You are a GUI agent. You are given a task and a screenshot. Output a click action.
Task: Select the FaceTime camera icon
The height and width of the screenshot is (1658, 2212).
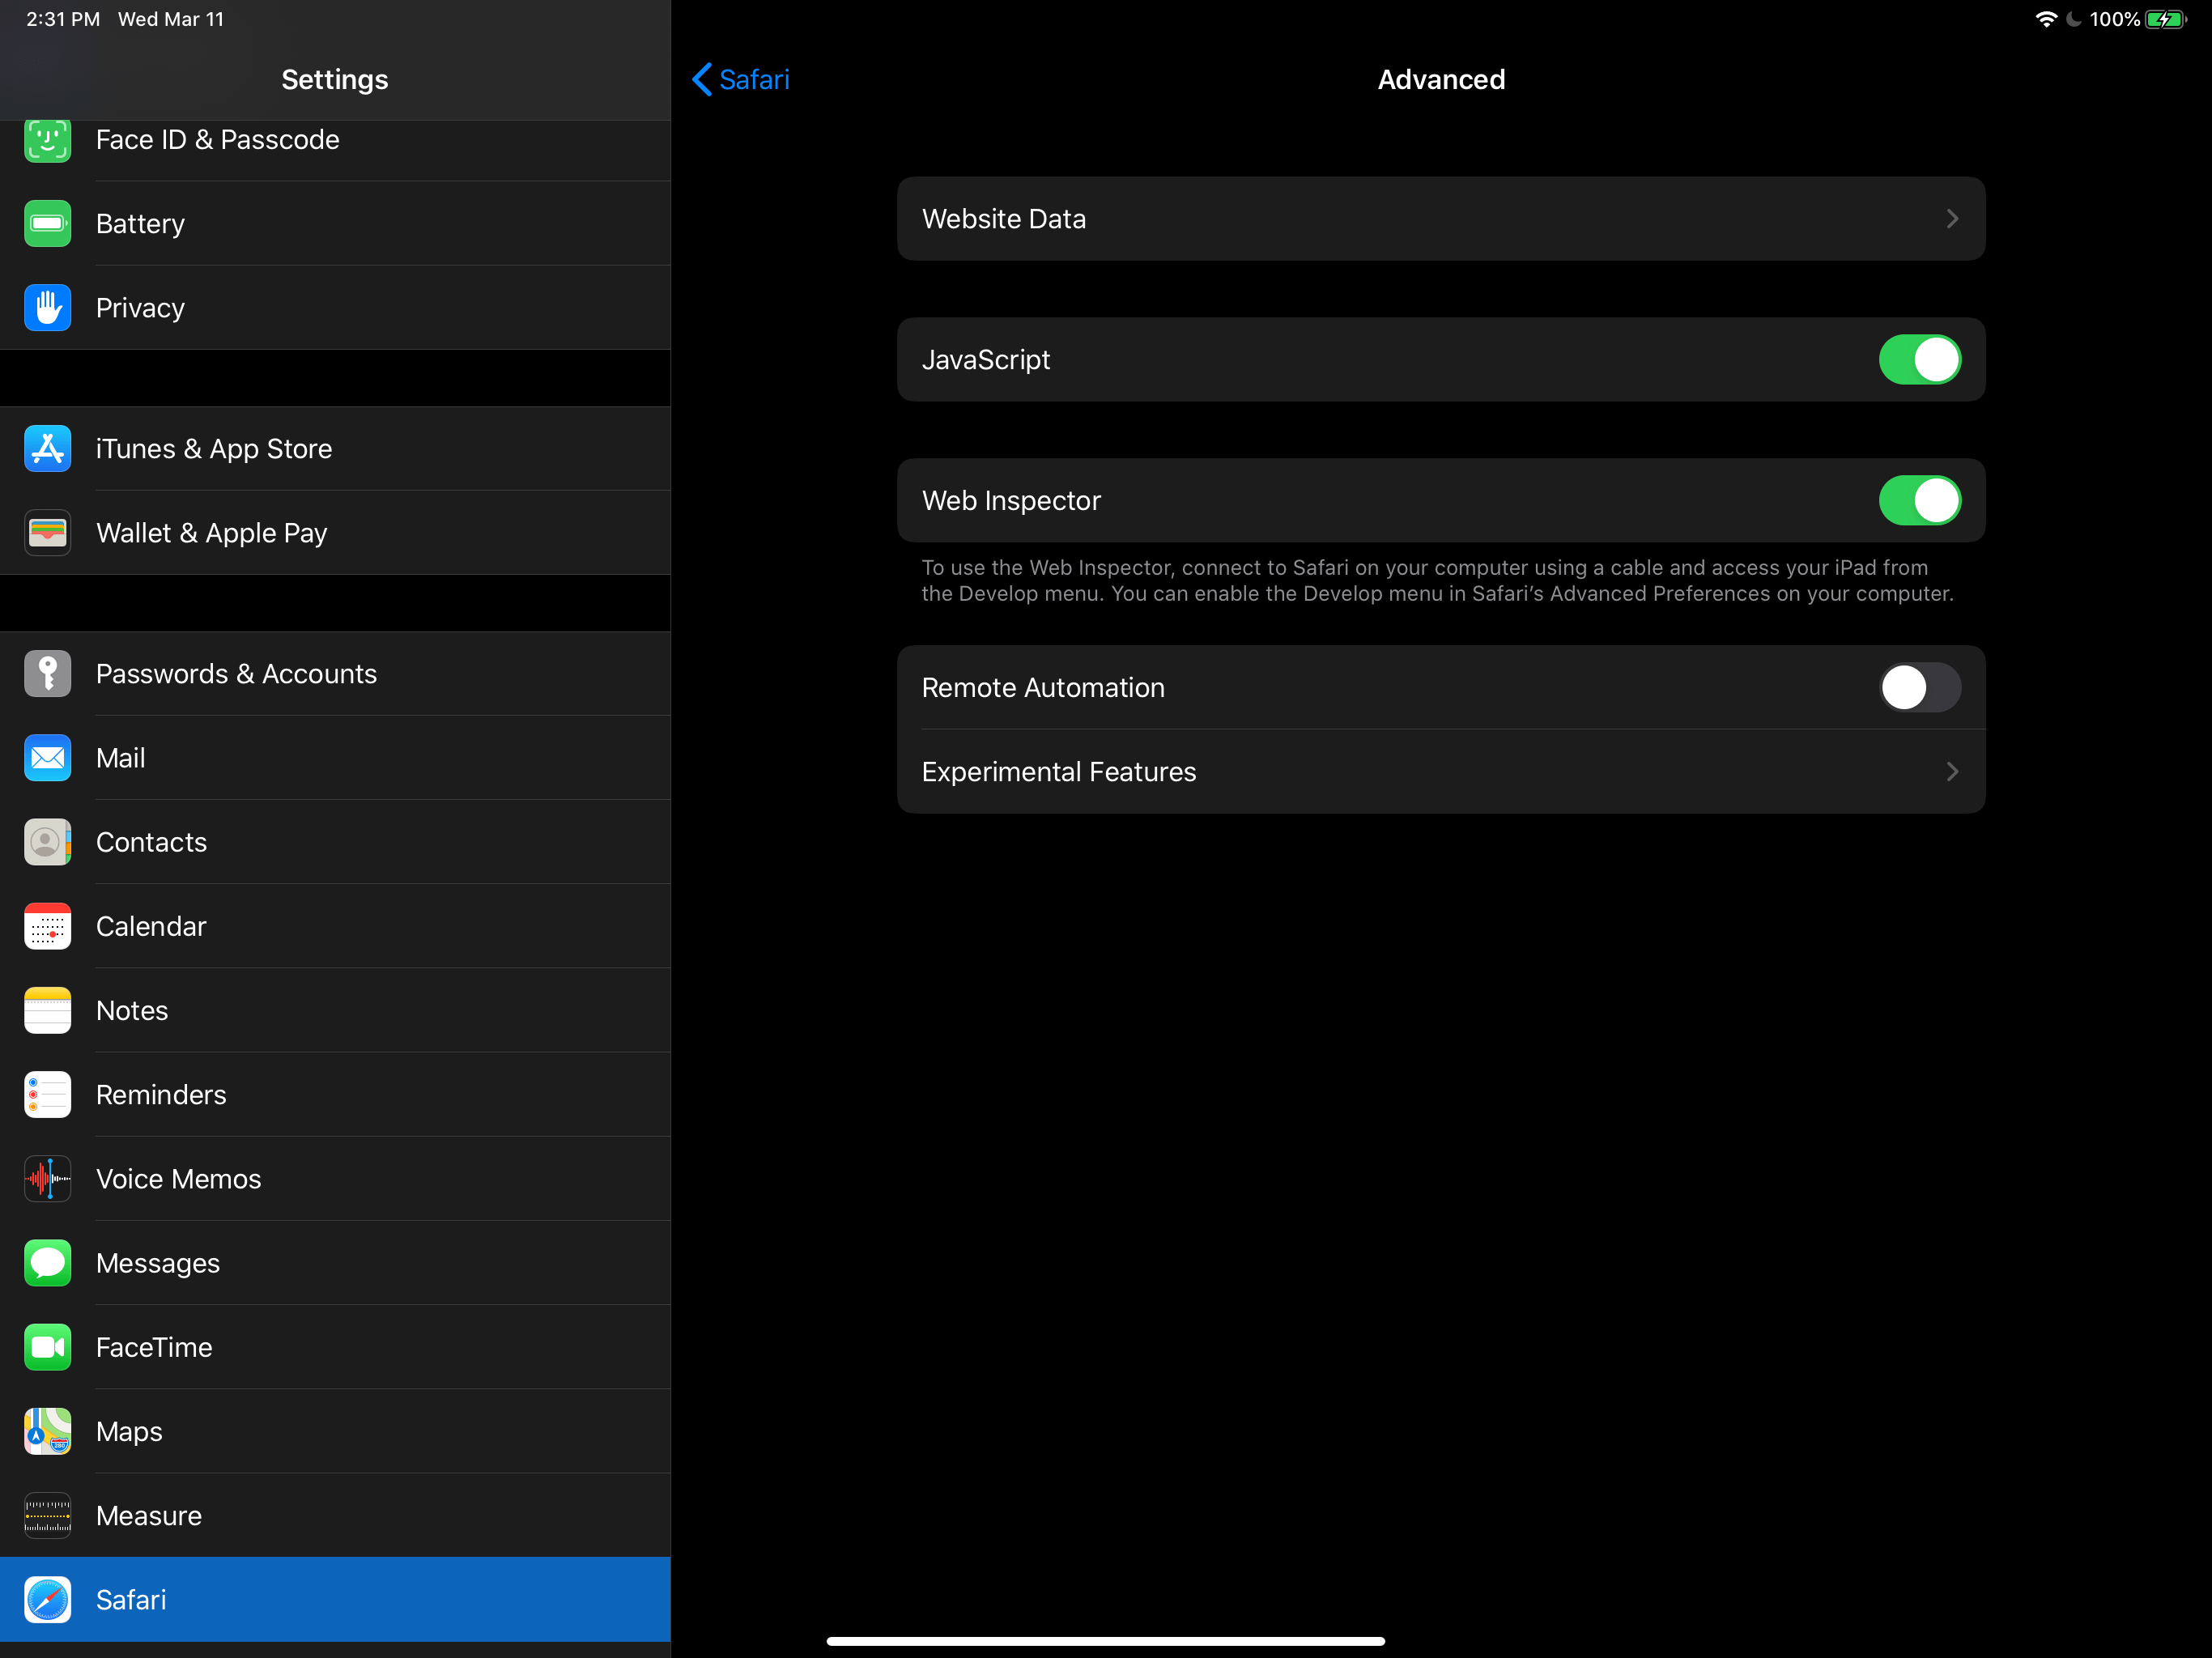pyautogui.click(x=47, y=1347)
